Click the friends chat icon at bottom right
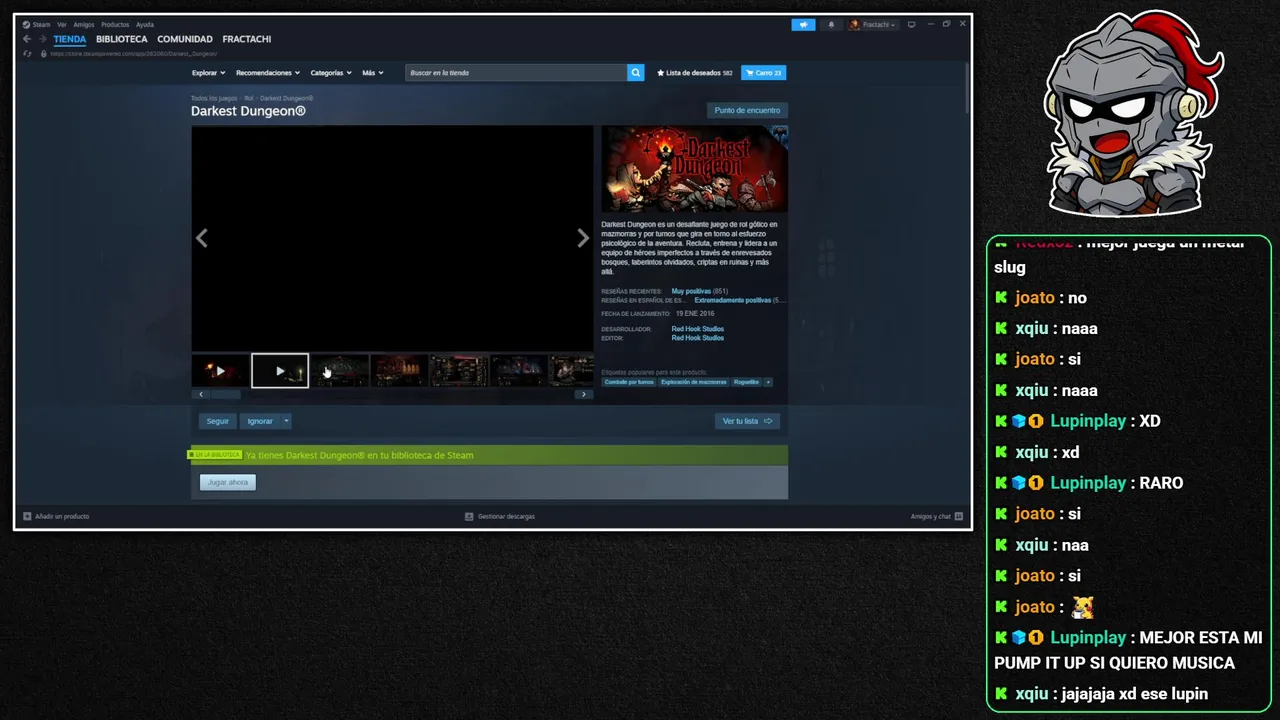The height and width of the screenshot is (720, 1280). click(958, 516)
